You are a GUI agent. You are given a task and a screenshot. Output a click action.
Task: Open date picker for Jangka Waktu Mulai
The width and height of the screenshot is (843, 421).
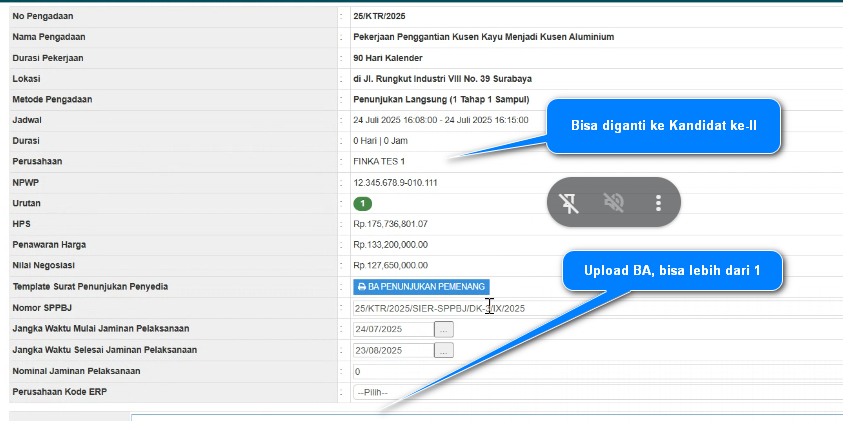(444, 329)
